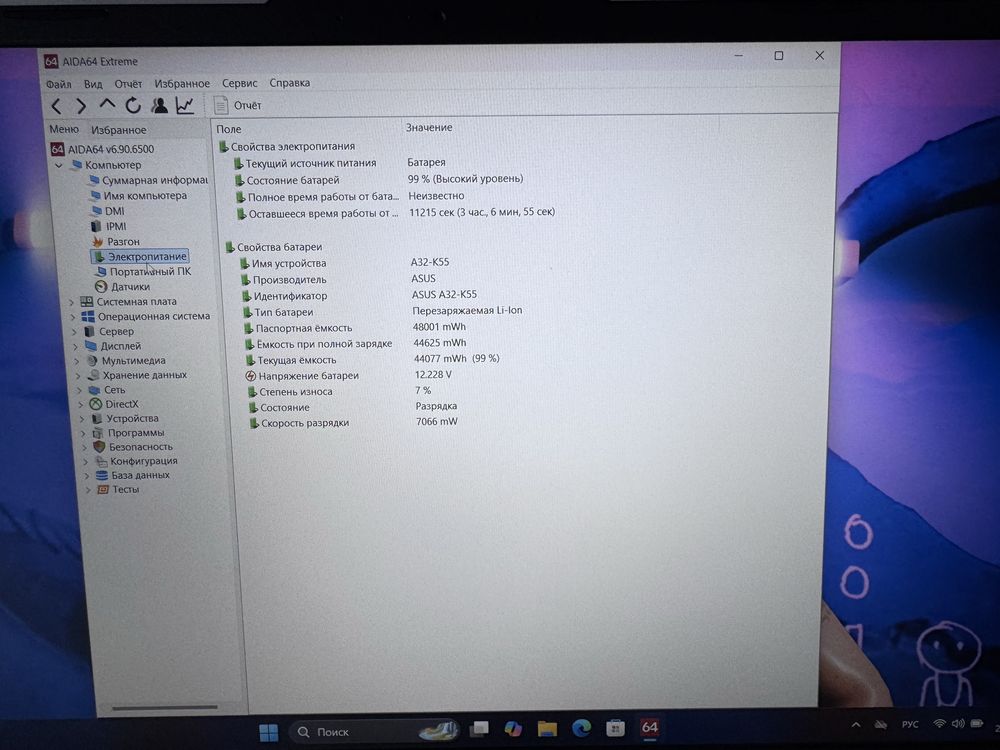Screen dimensions: 1000x750
Task: Open Copilot from the taskbar
Action: click(513, 728)
